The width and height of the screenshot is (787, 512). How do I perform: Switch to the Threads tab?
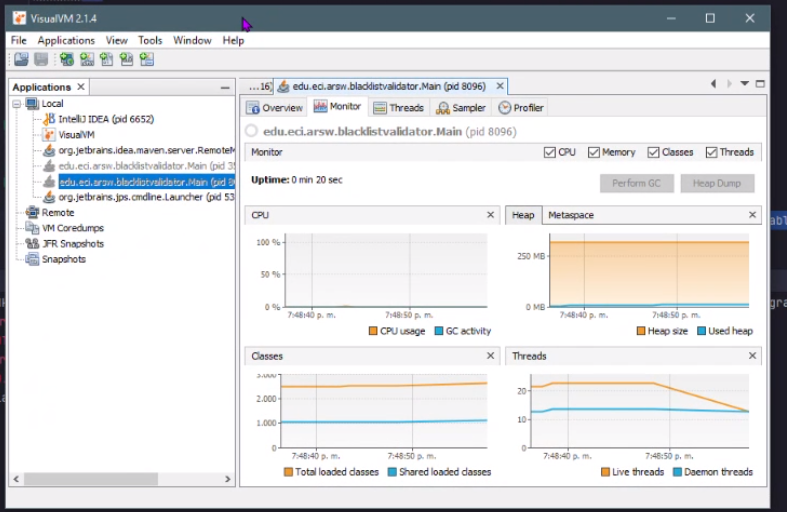pos(399,108)
